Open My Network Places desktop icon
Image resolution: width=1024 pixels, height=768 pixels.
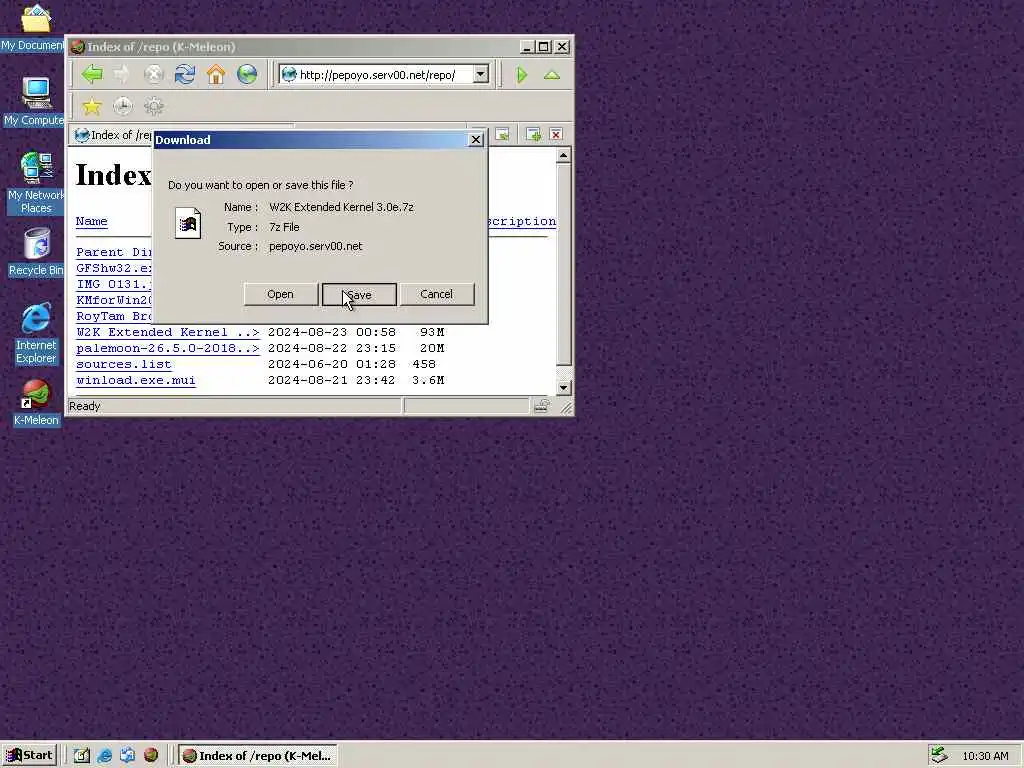click(x=36, y=183)
